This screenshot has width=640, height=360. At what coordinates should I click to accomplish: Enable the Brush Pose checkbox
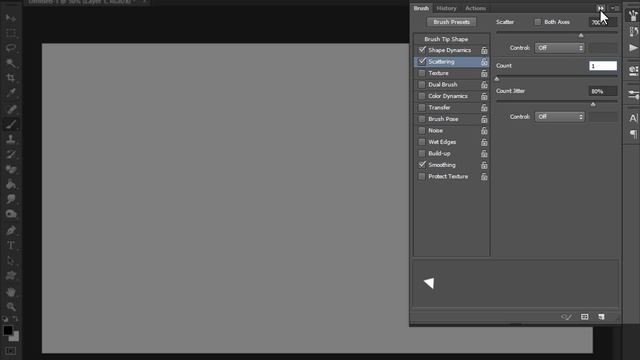(422, 119)
